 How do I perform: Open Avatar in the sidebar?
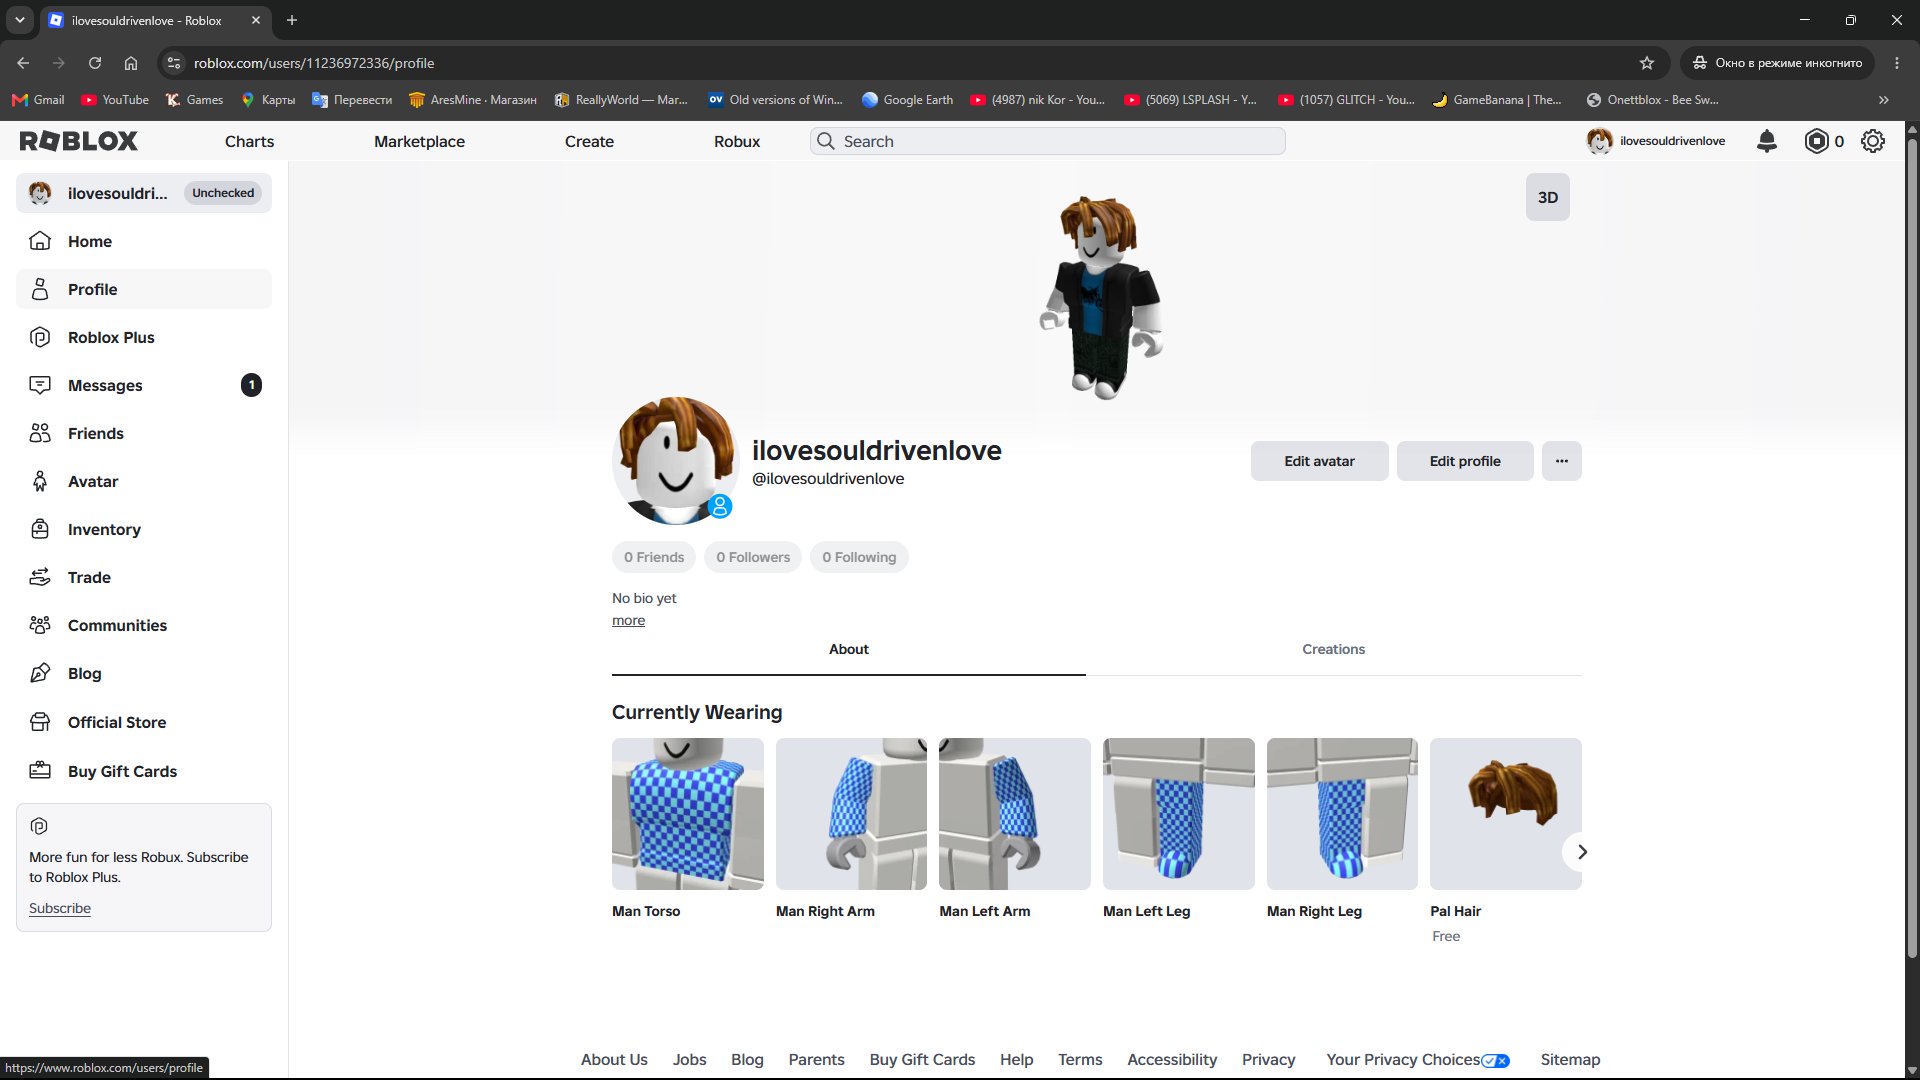144,481
